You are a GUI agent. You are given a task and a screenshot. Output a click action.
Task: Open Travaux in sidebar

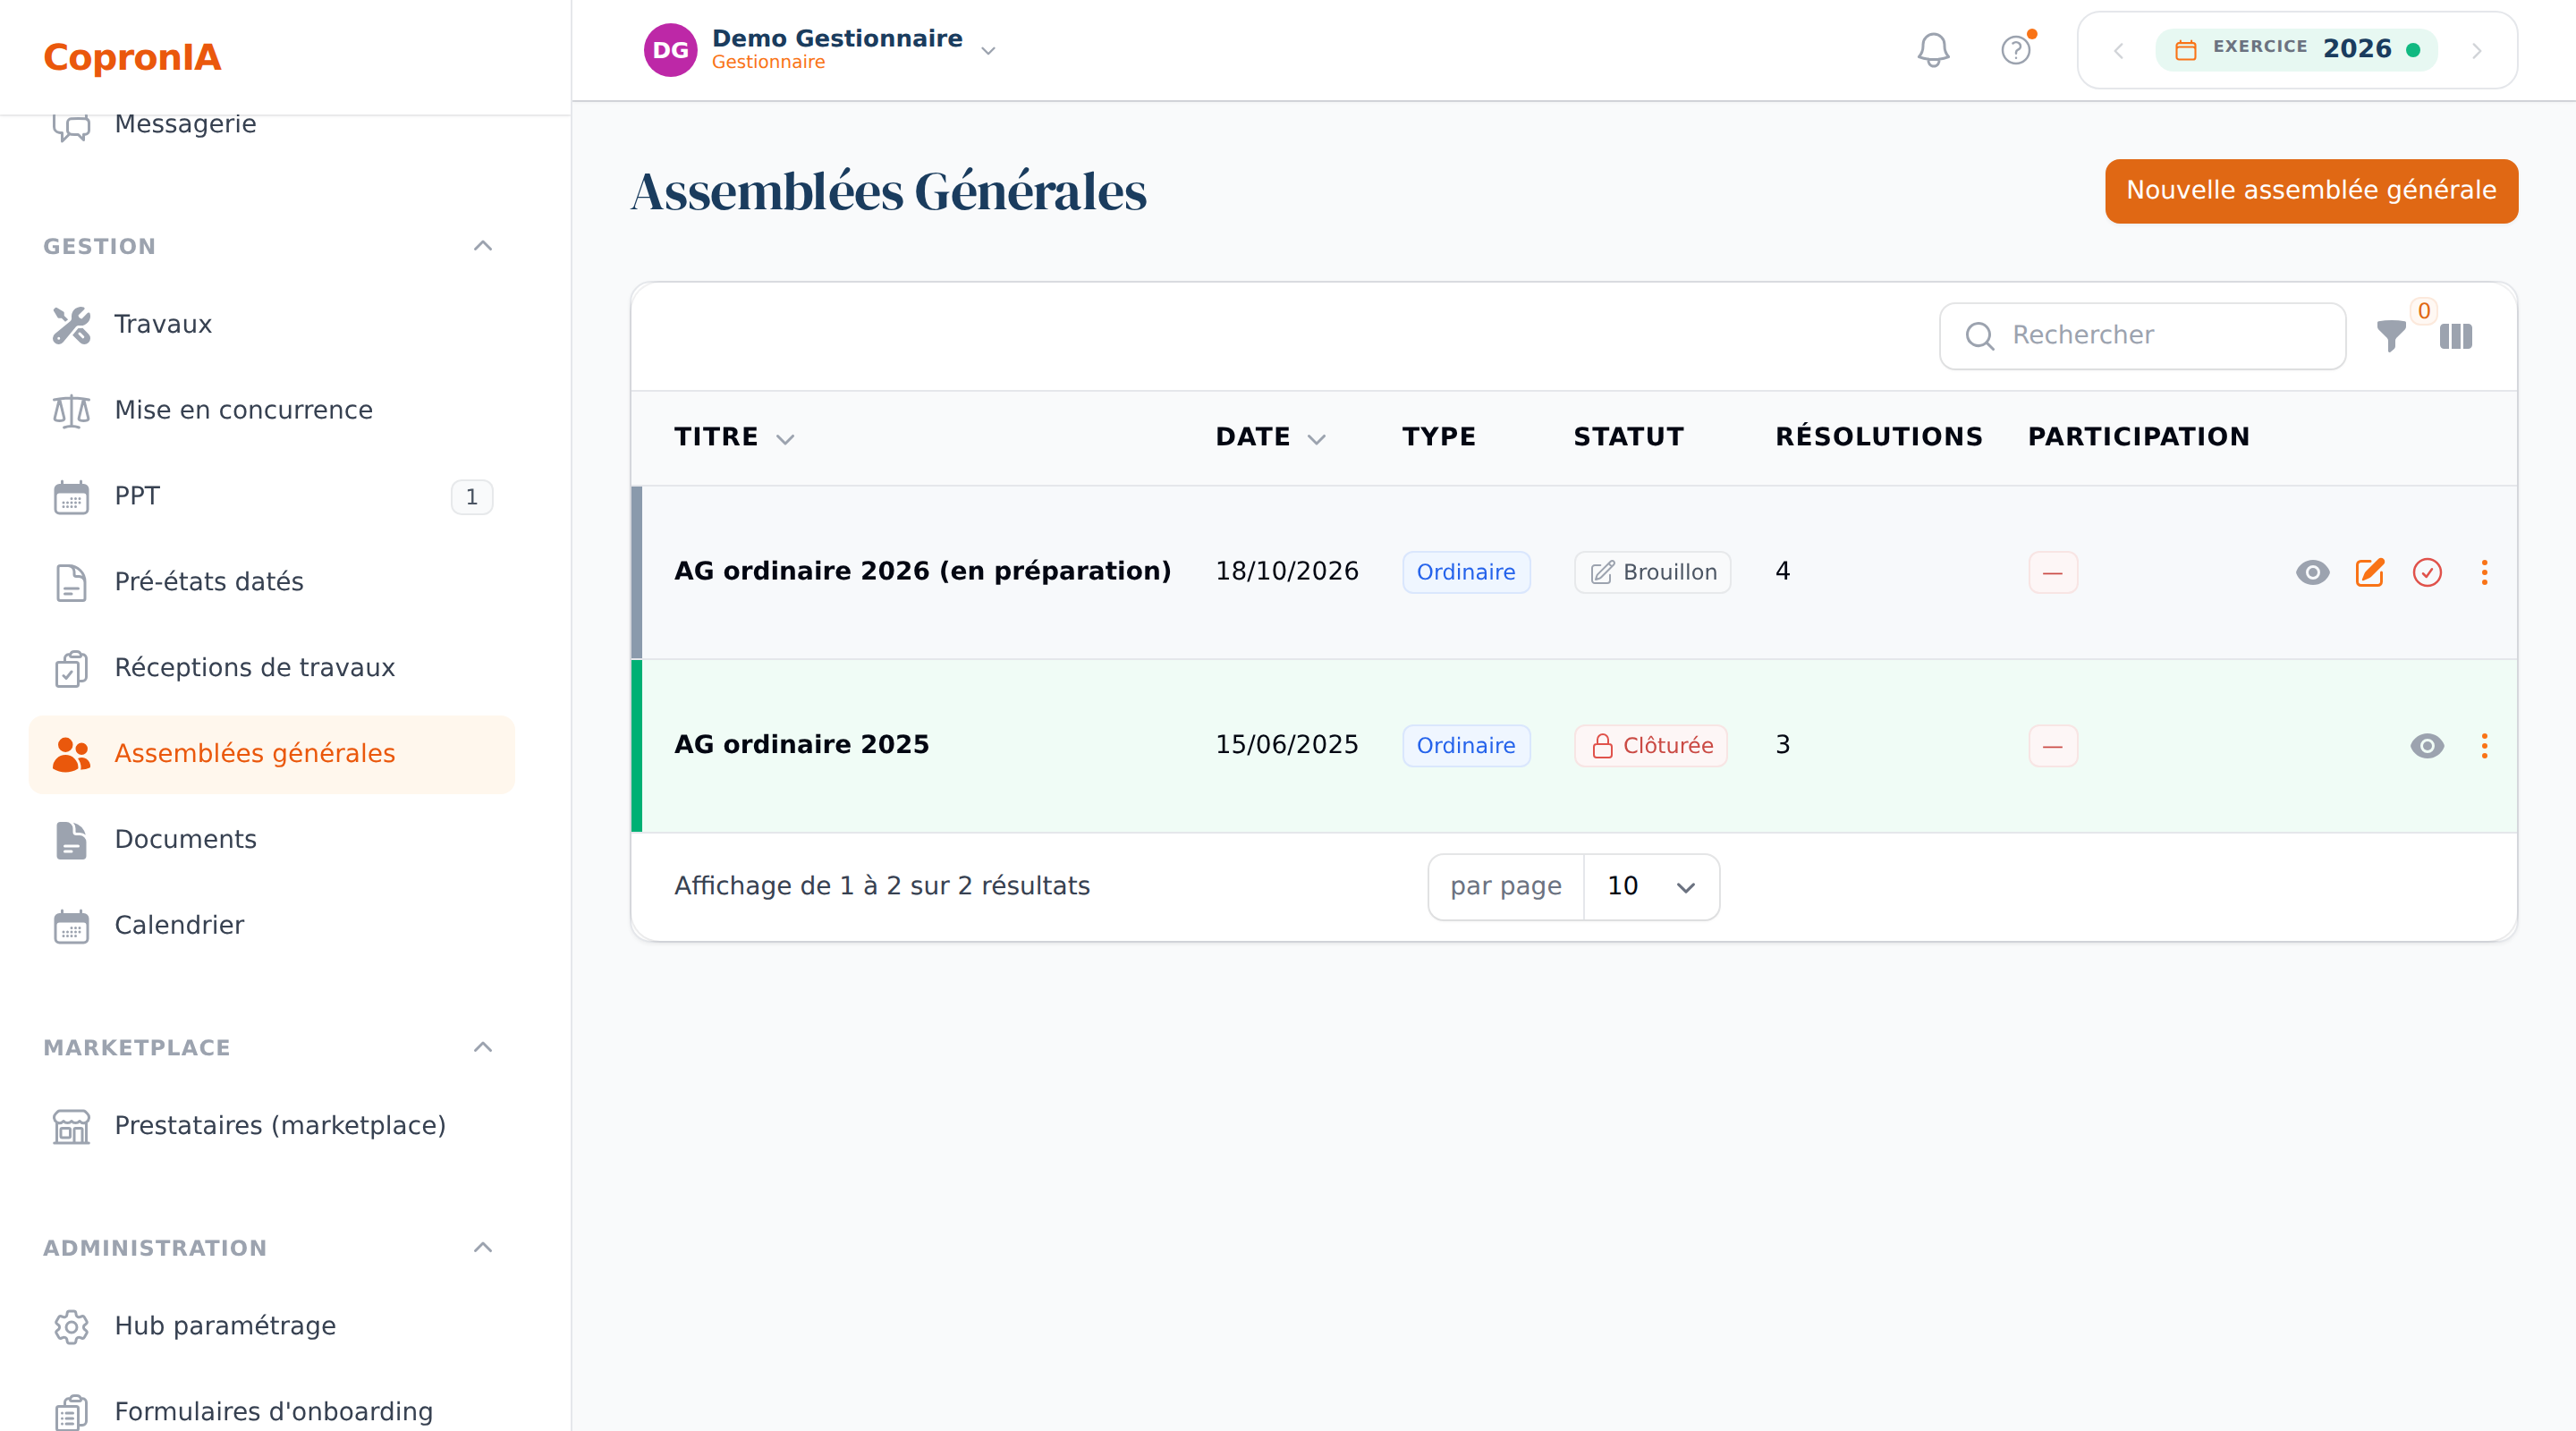[271, 324]
